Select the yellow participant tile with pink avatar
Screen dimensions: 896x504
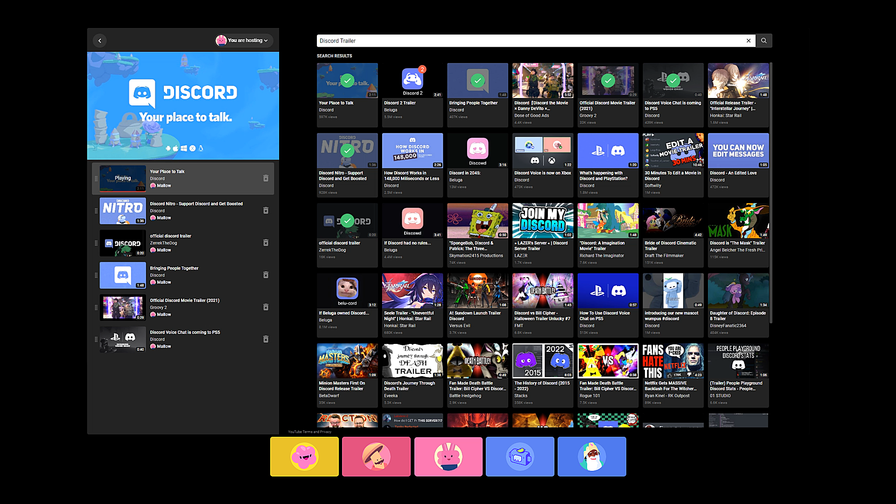click(x=305, y=457)
